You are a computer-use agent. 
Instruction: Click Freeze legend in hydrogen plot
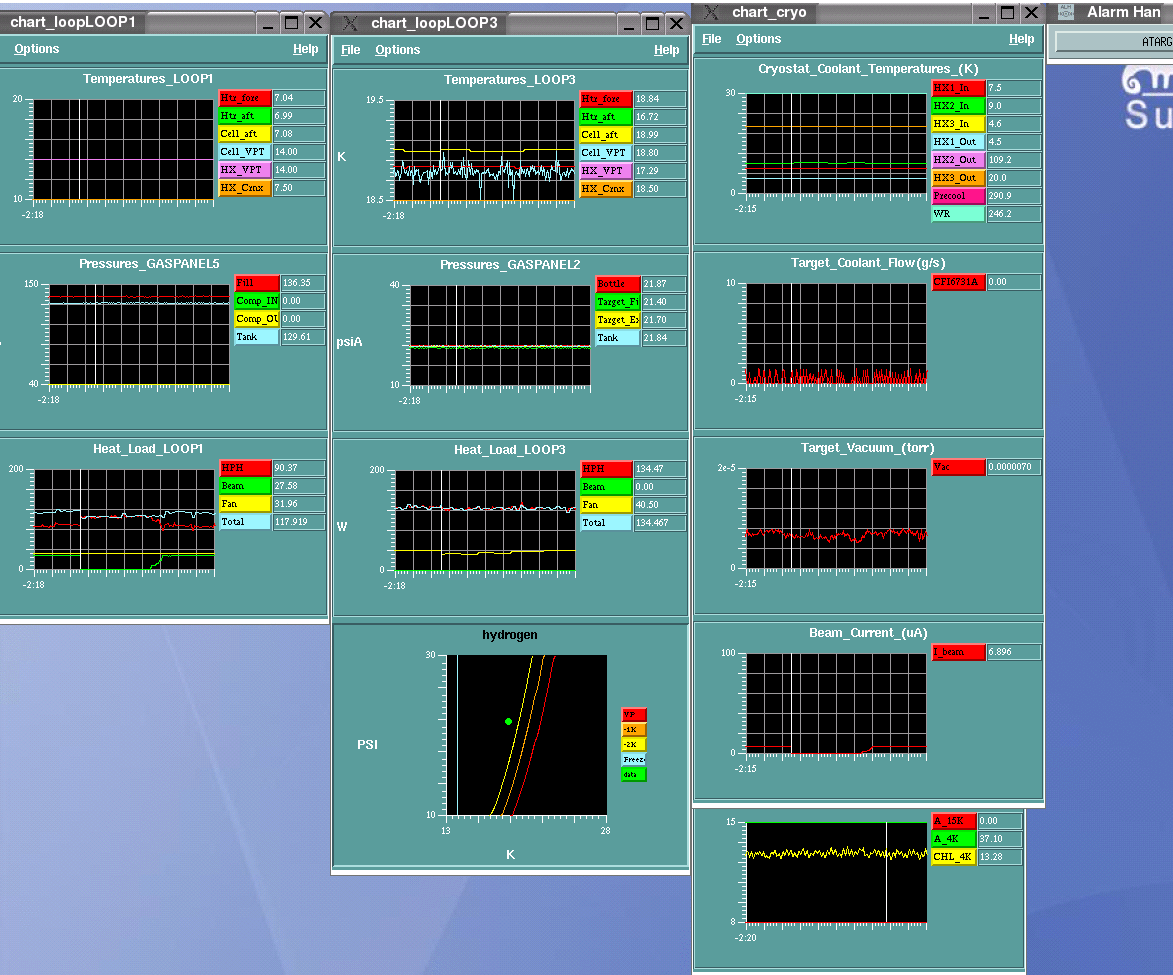click(634, 759)
